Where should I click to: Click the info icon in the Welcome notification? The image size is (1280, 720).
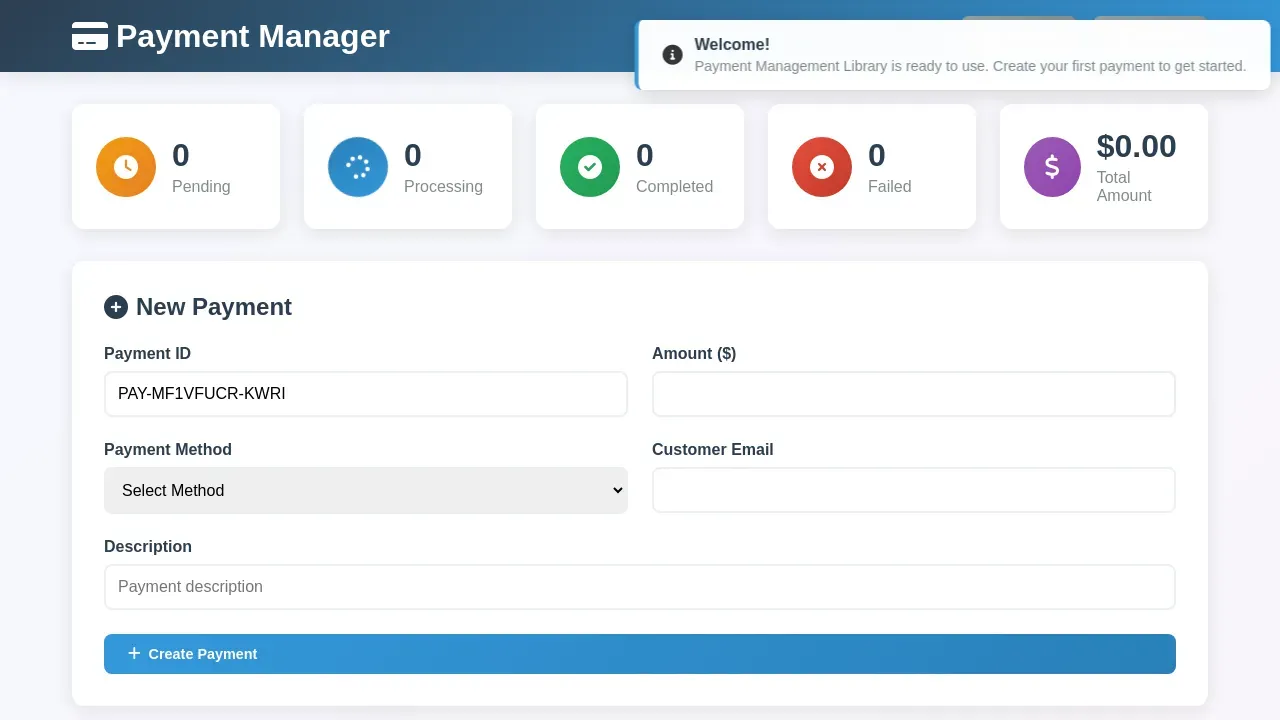tap(671, 55)
